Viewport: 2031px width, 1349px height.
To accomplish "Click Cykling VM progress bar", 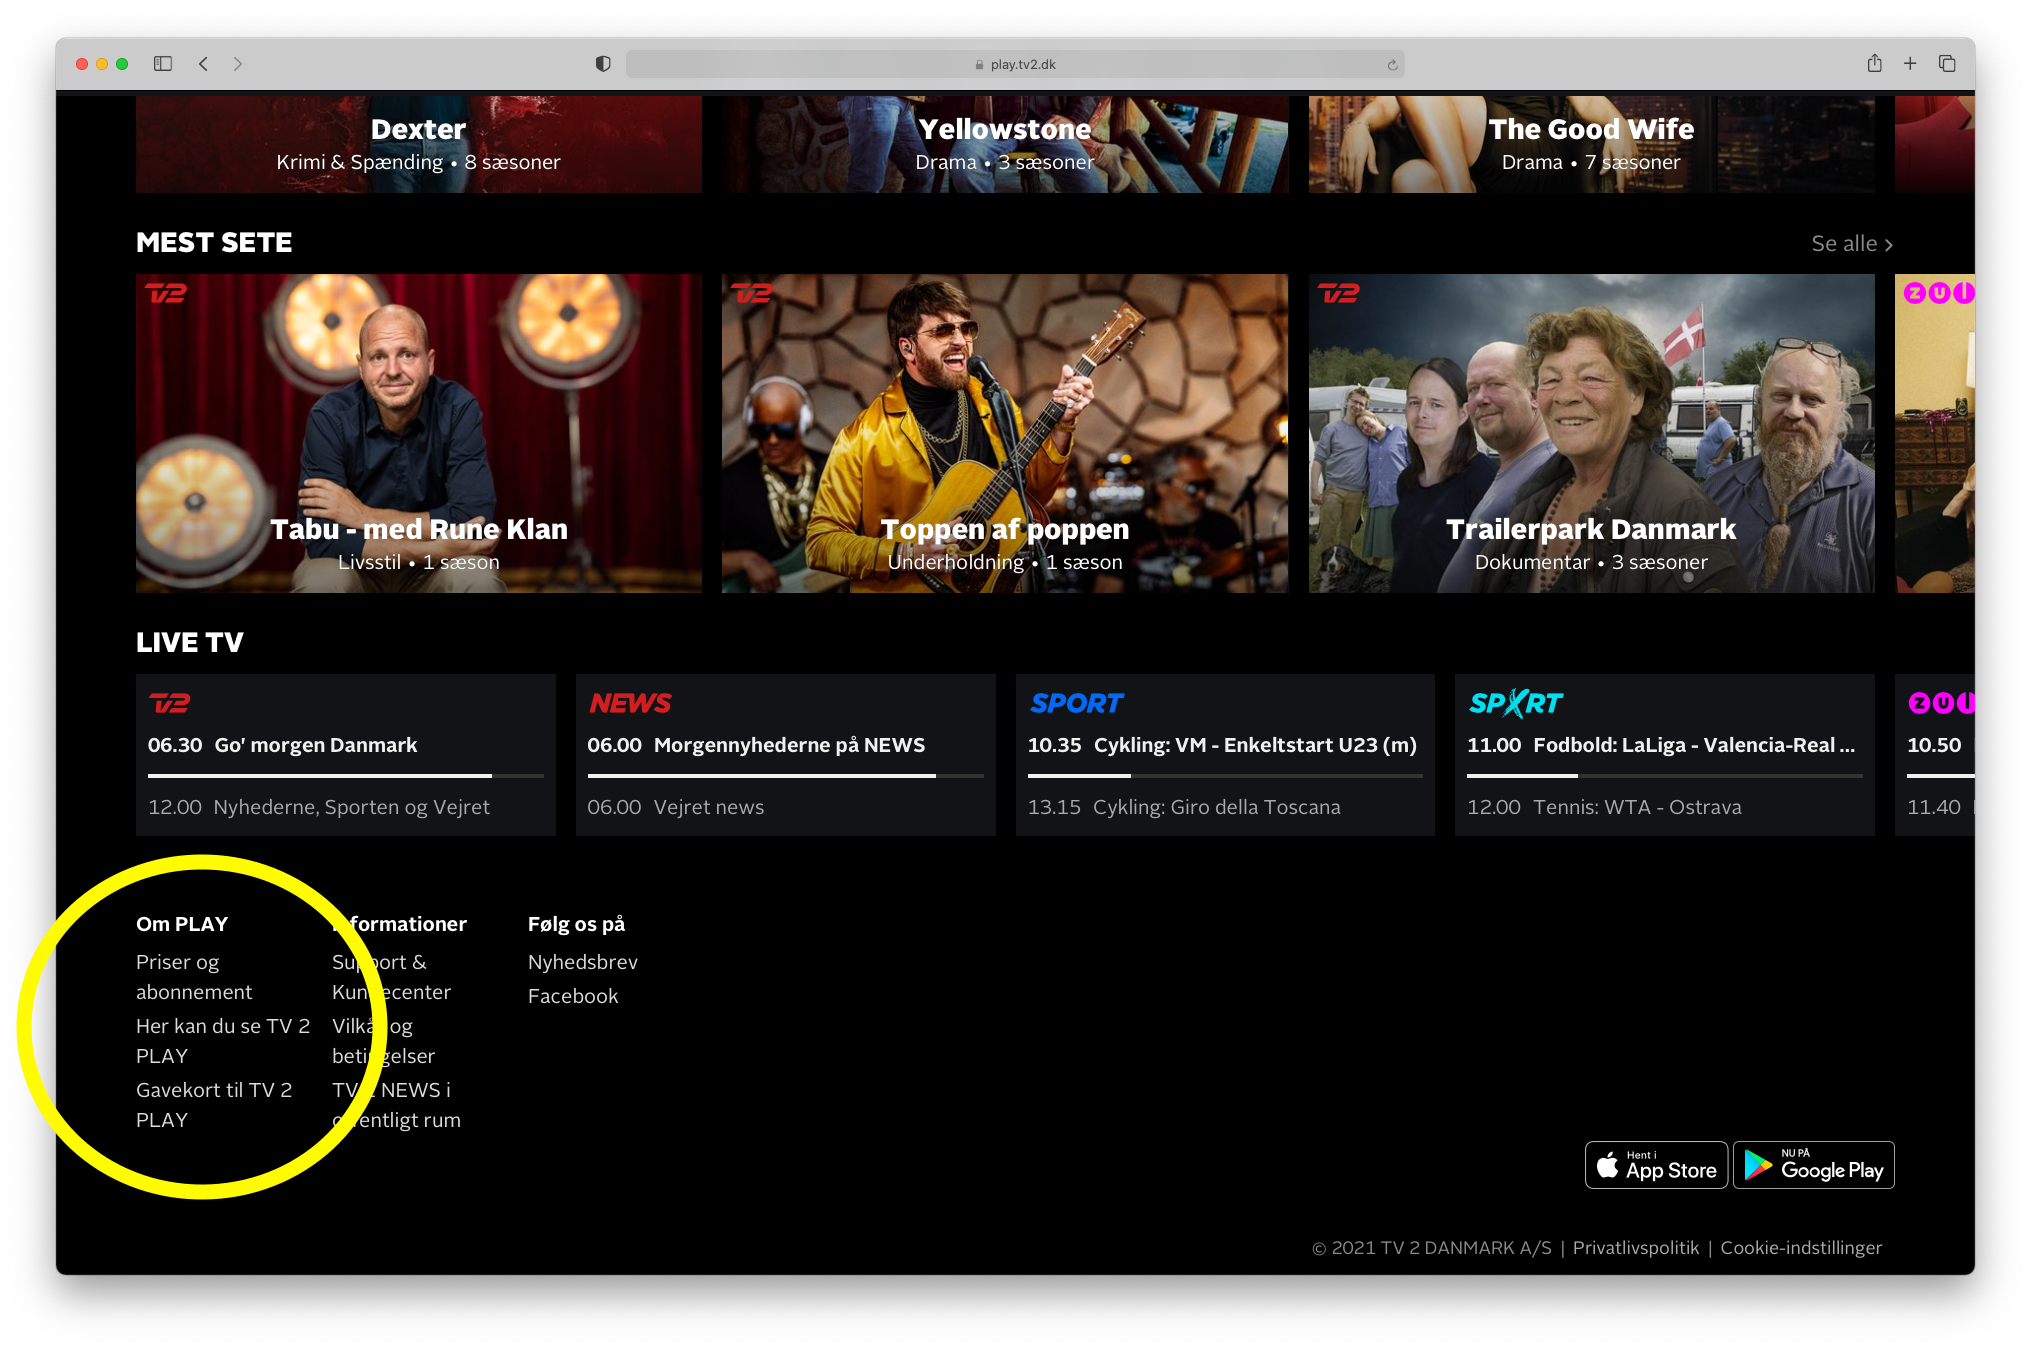I will pos(1225,776).
